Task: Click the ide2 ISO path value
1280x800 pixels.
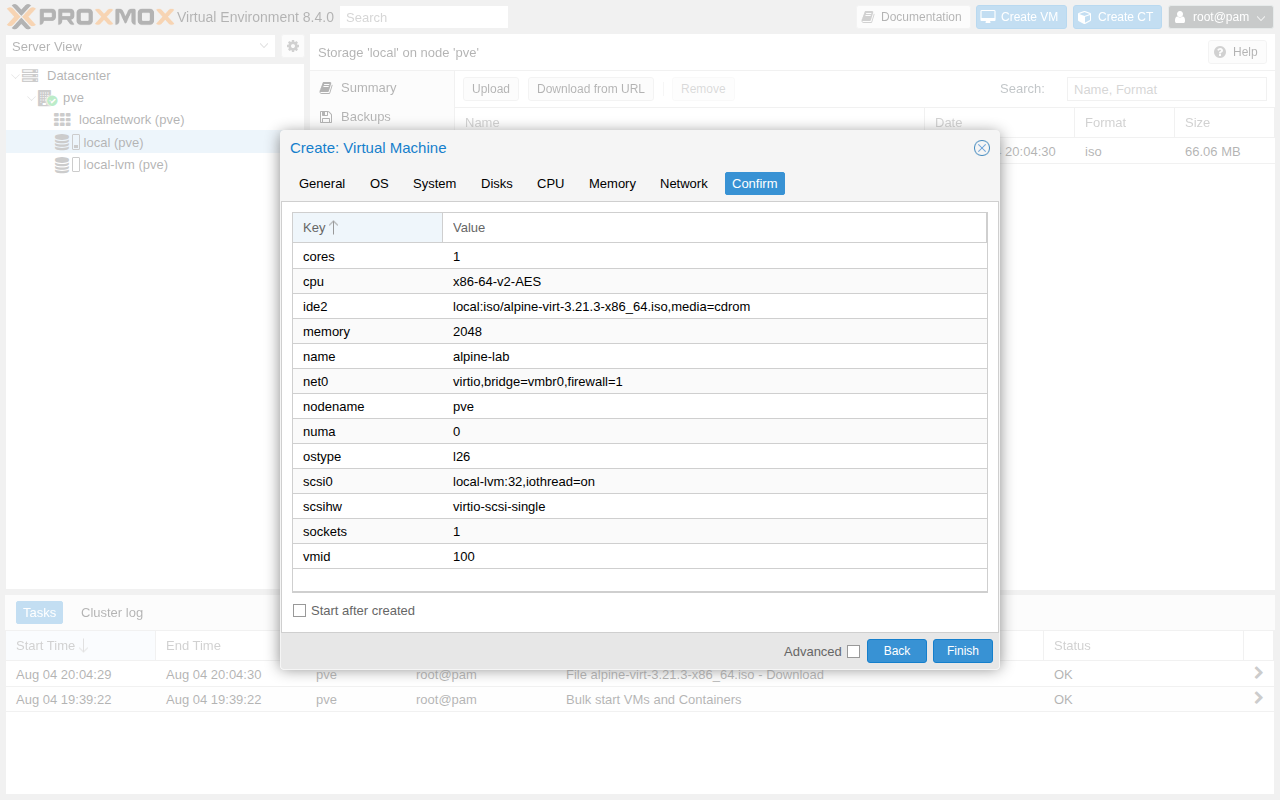Action: coord(601,307)
